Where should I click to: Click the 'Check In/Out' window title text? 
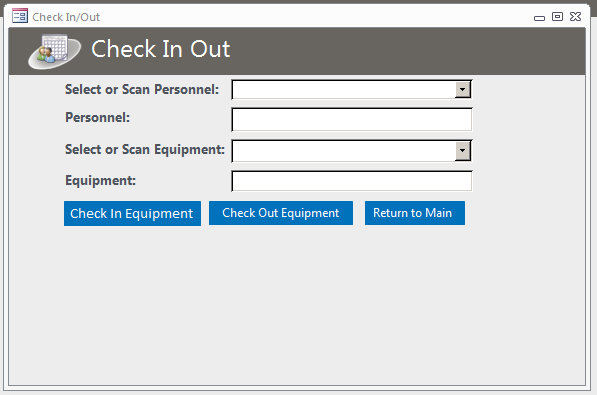66,17
